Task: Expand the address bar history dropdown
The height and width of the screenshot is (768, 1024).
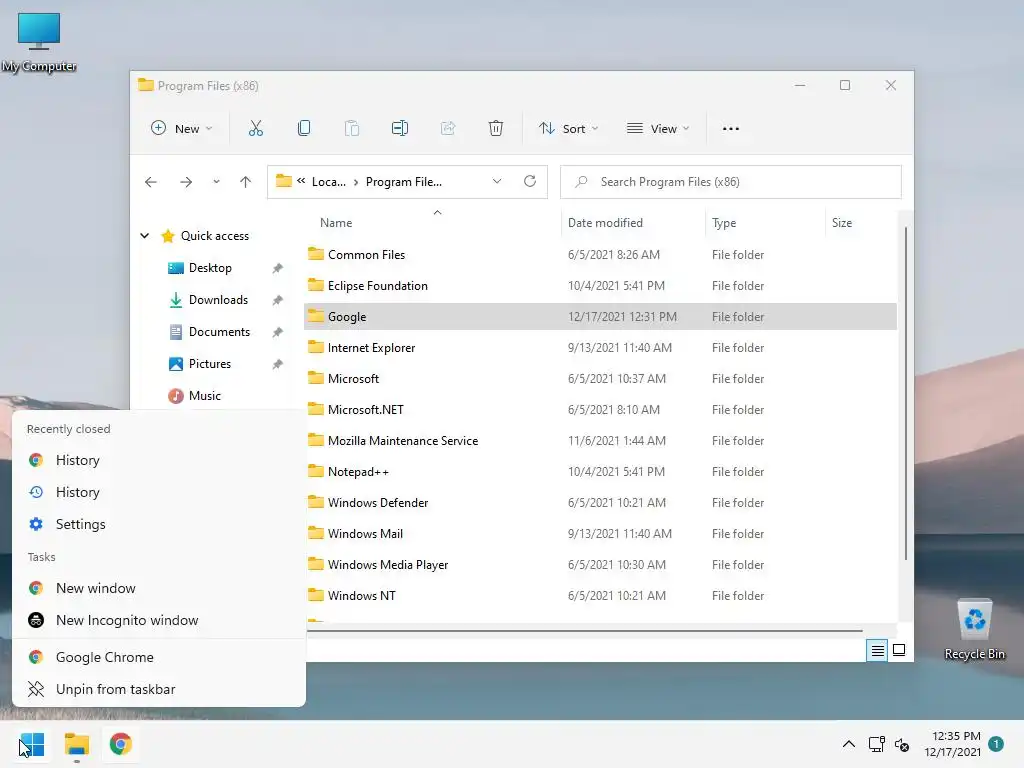Action: pyautogui.click(x=497, y=181)
